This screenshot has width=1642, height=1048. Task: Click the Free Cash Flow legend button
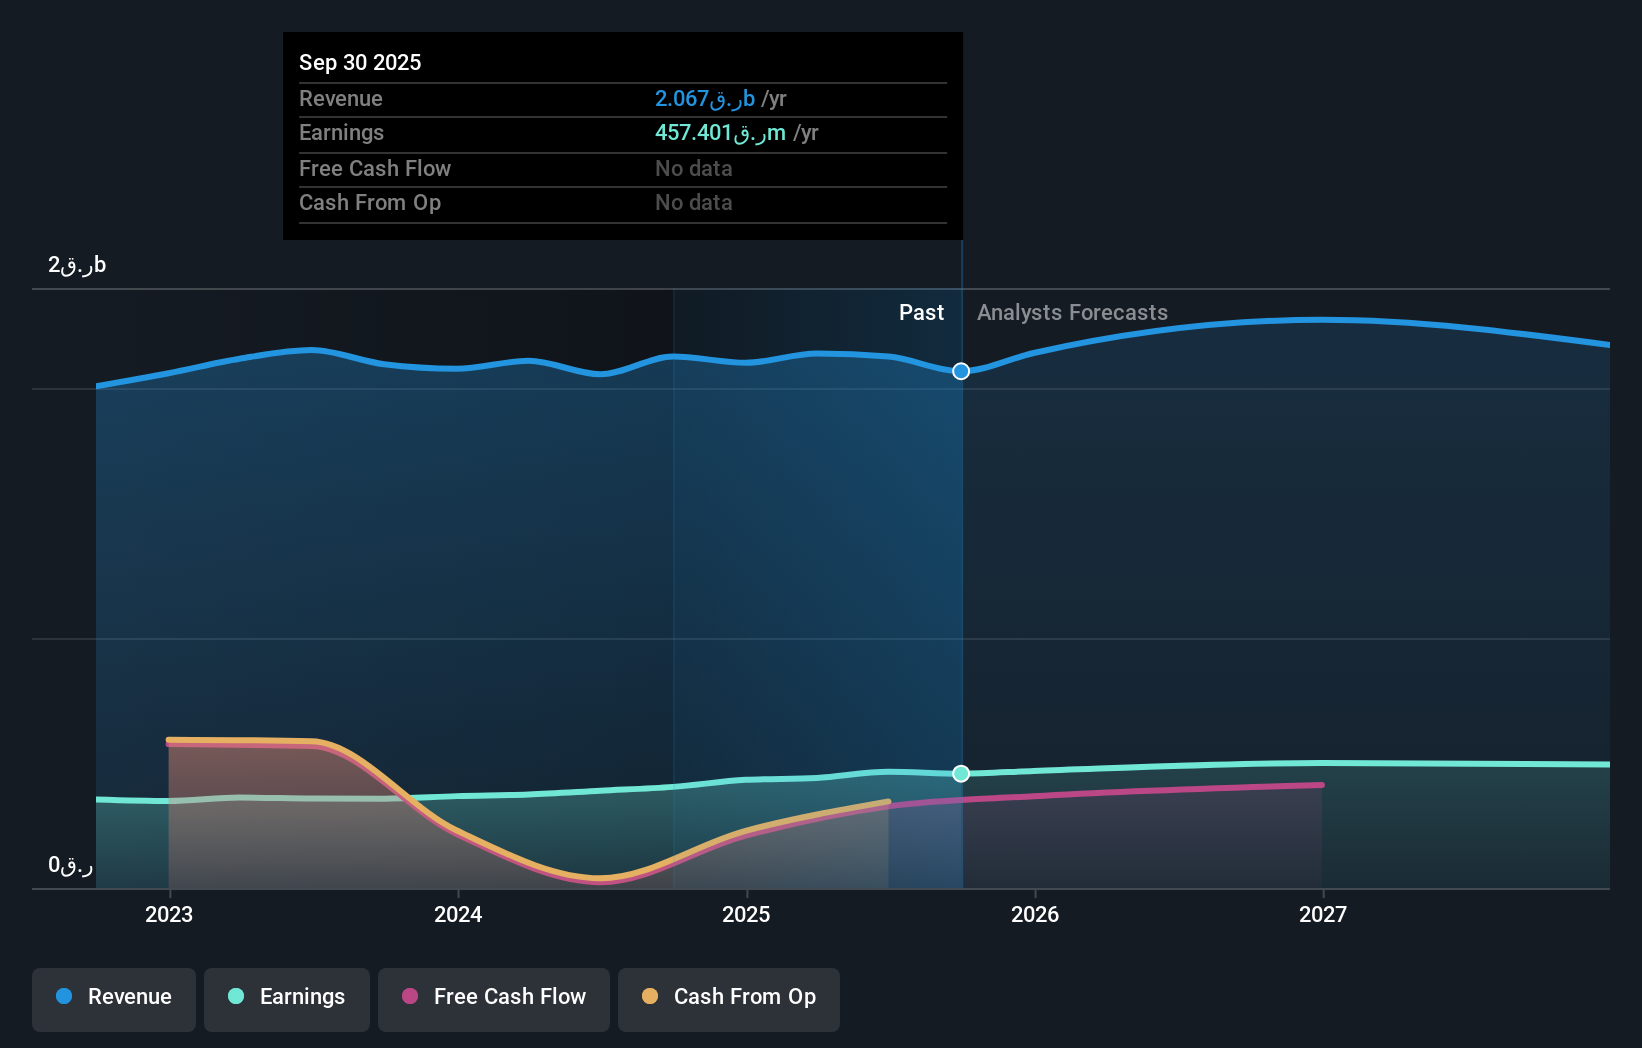pyautogui.click(x=493, y=998)
